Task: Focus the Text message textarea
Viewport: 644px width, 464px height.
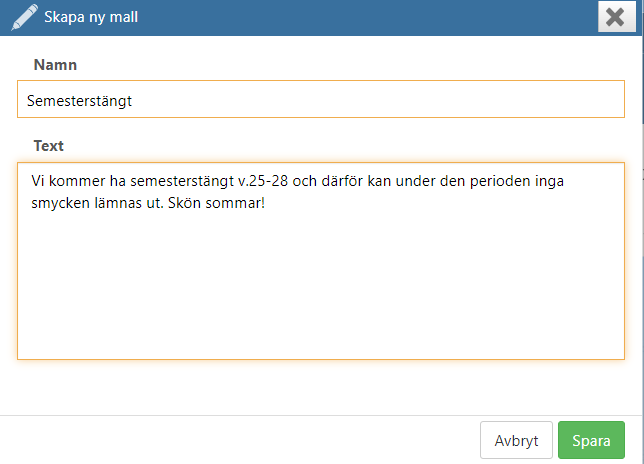Action: click(x=321, y=261)
